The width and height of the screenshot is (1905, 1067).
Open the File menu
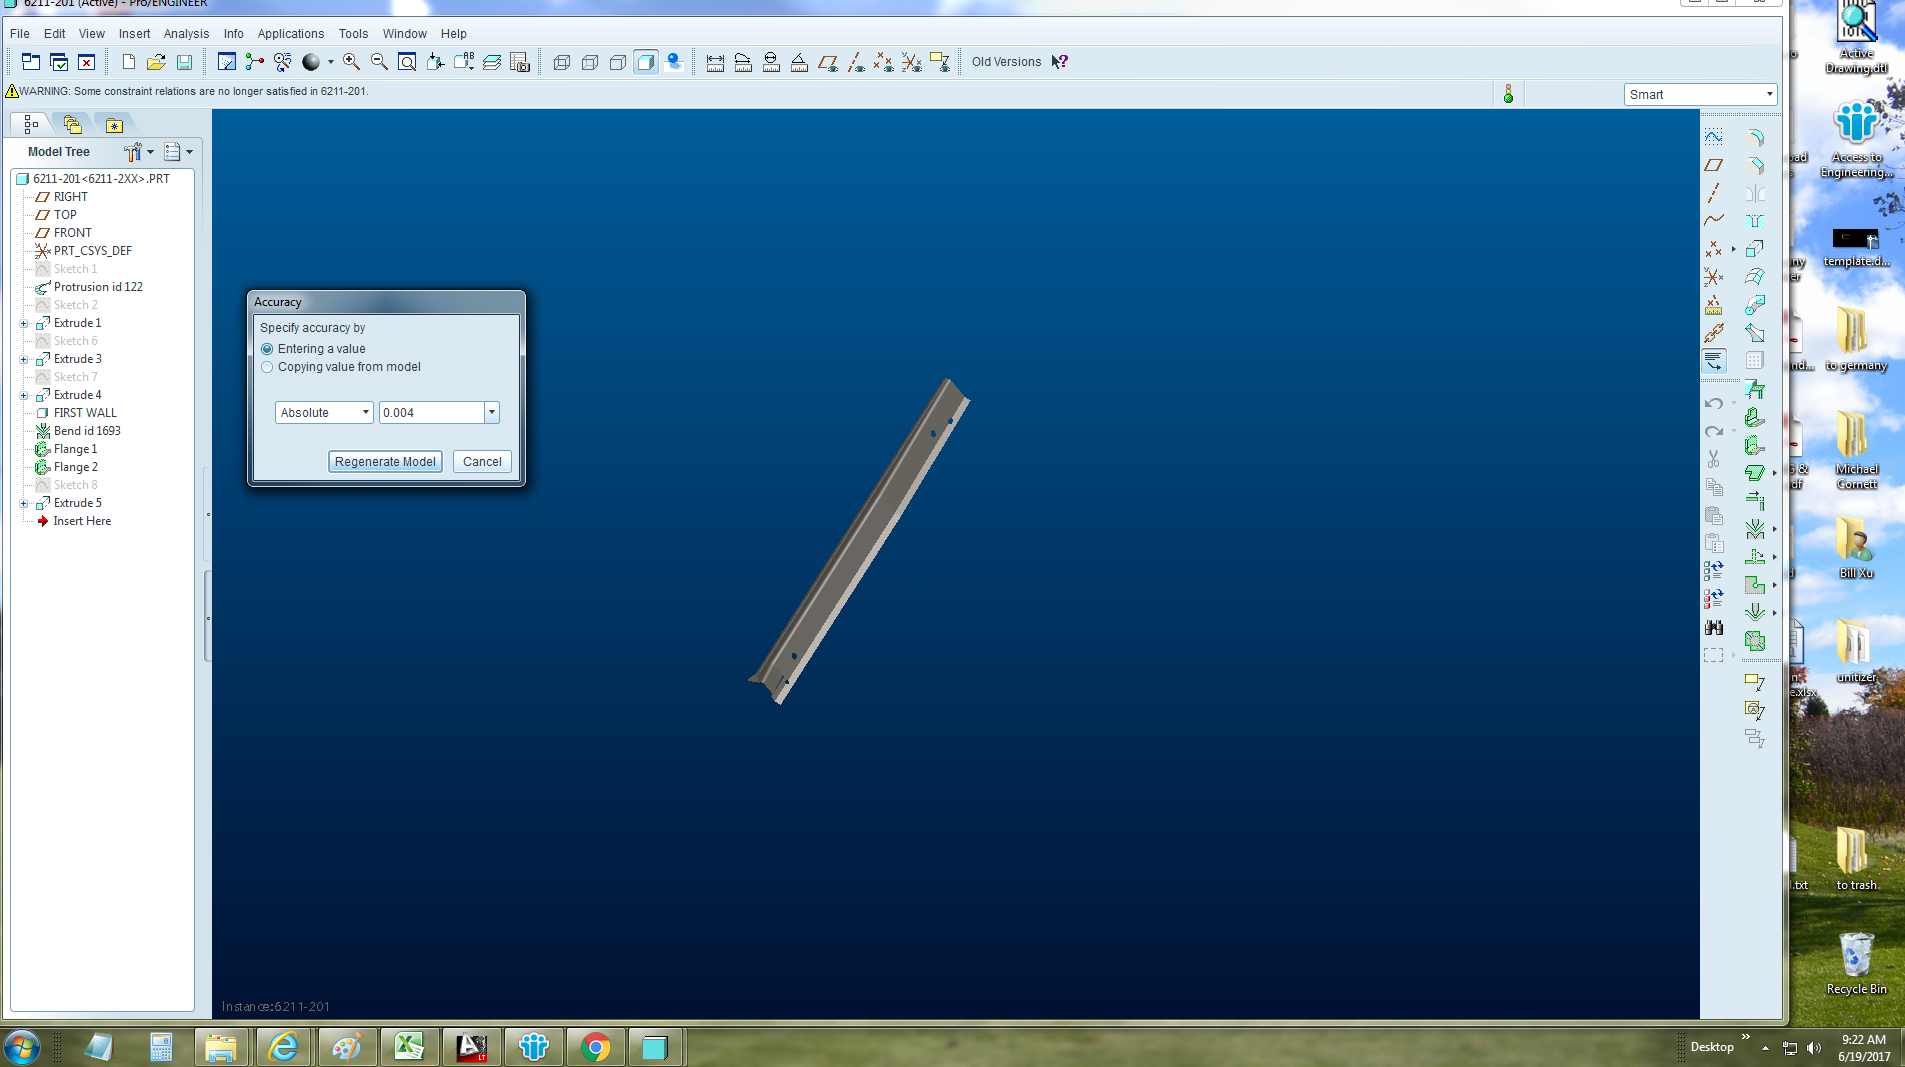click(20, 33)
